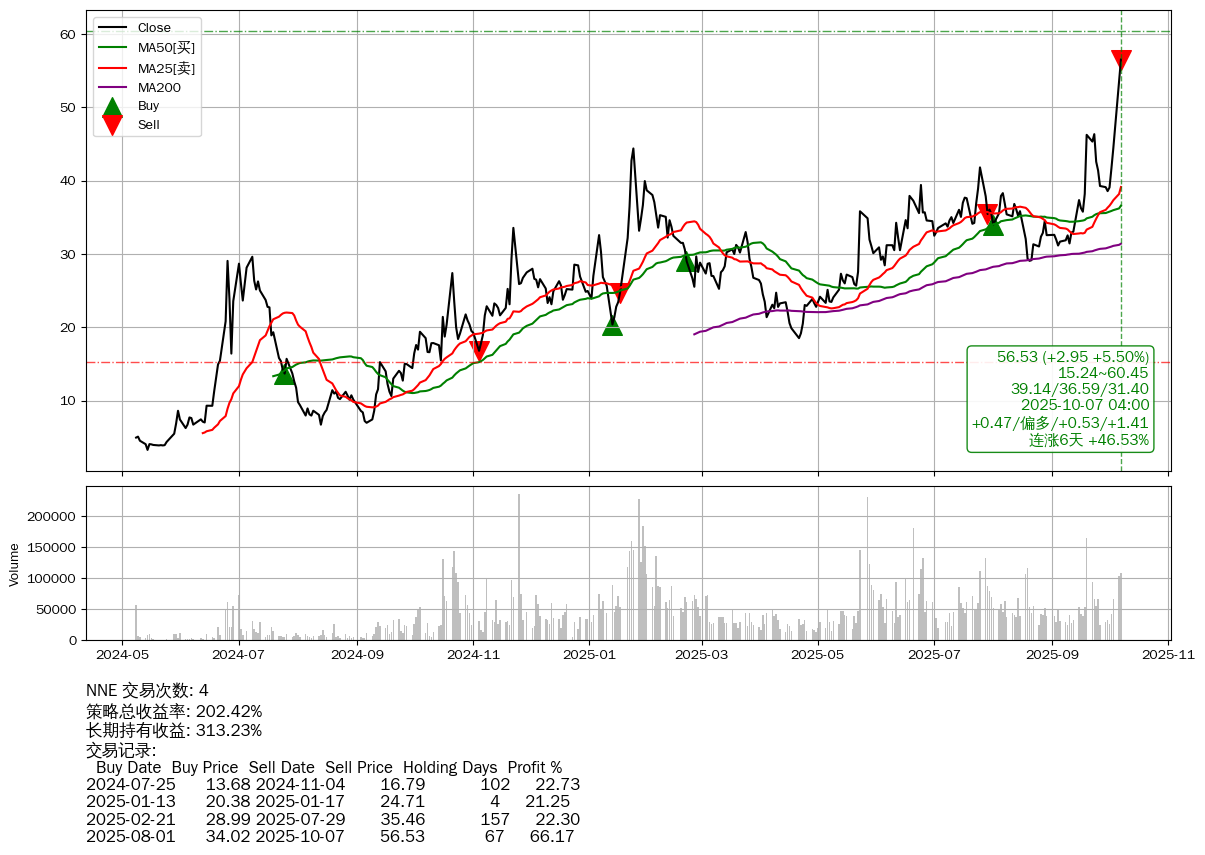This screenshot has width=1205, height=855.
Task: Select the Sell marker at price 24.71
Action: (620, 293)
